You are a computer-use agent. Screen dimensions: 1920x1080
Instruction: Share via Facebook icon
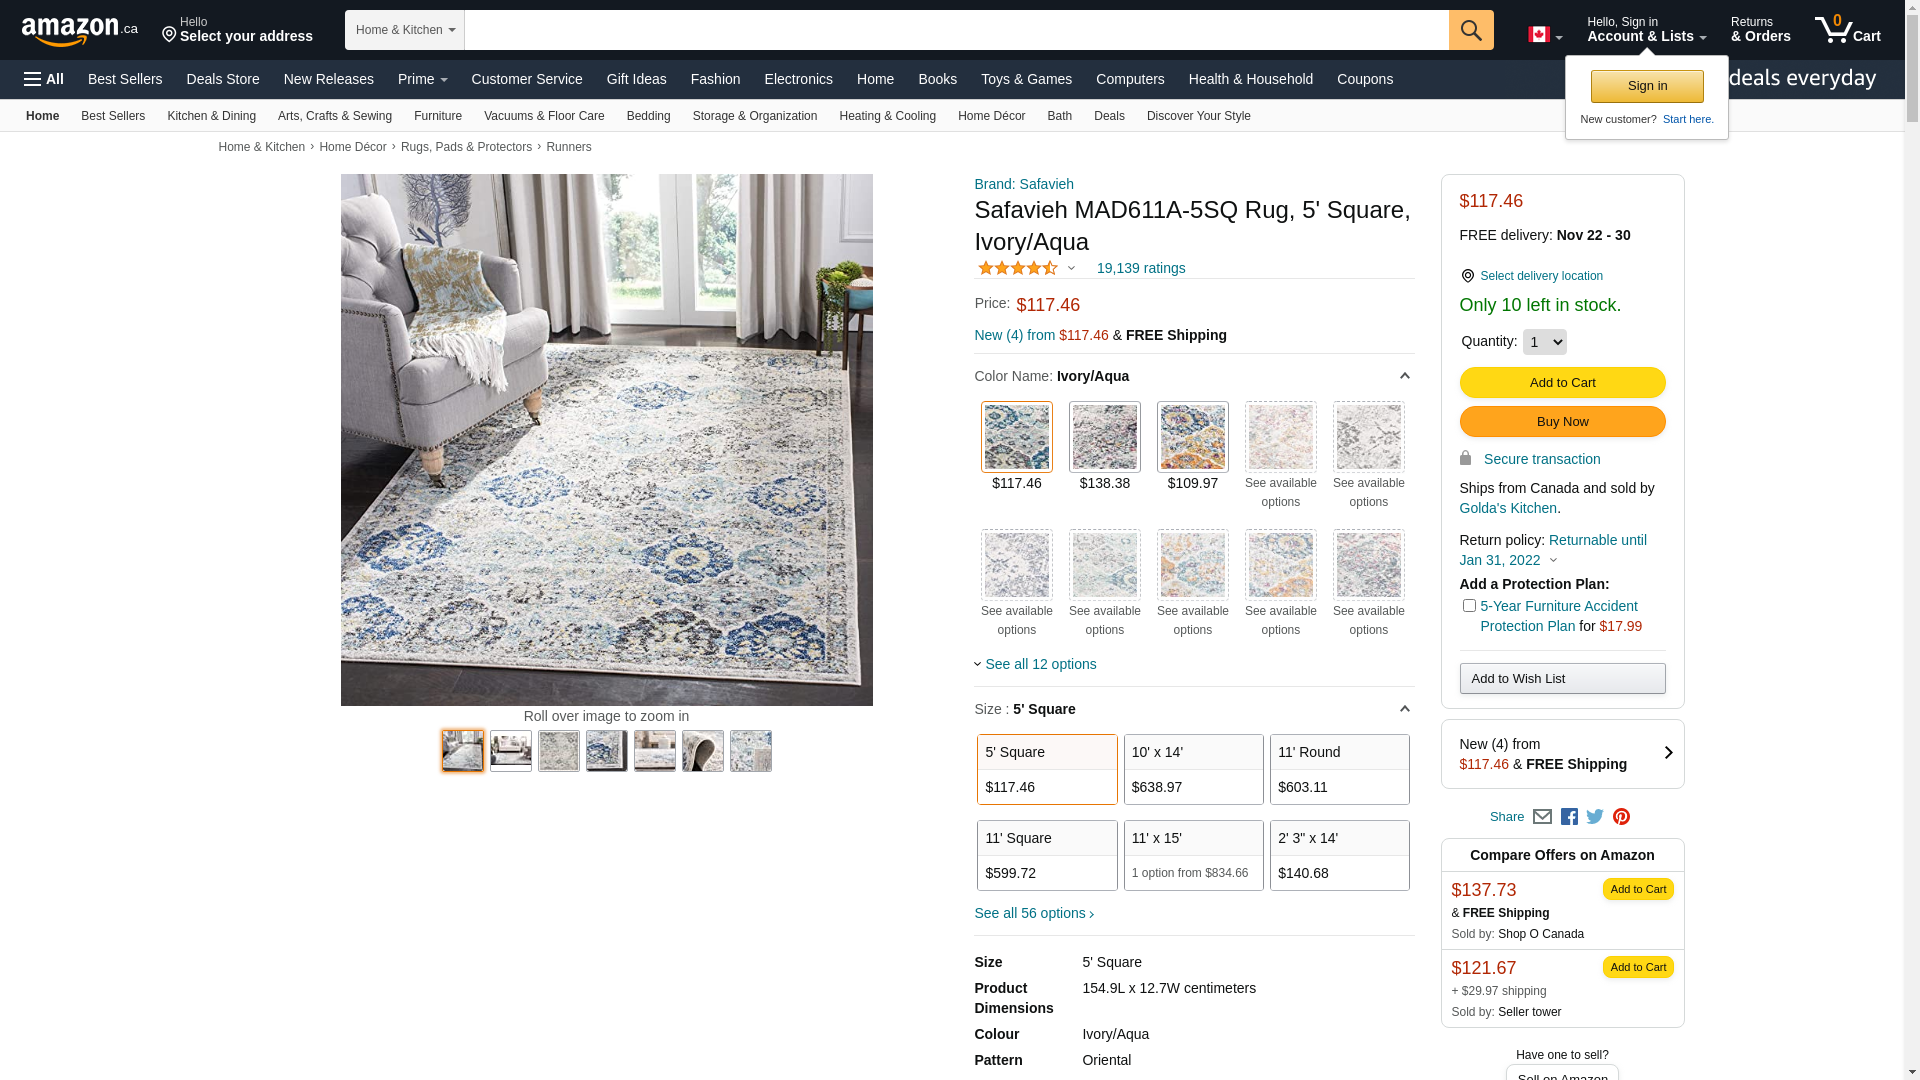tap(1569, 817)
